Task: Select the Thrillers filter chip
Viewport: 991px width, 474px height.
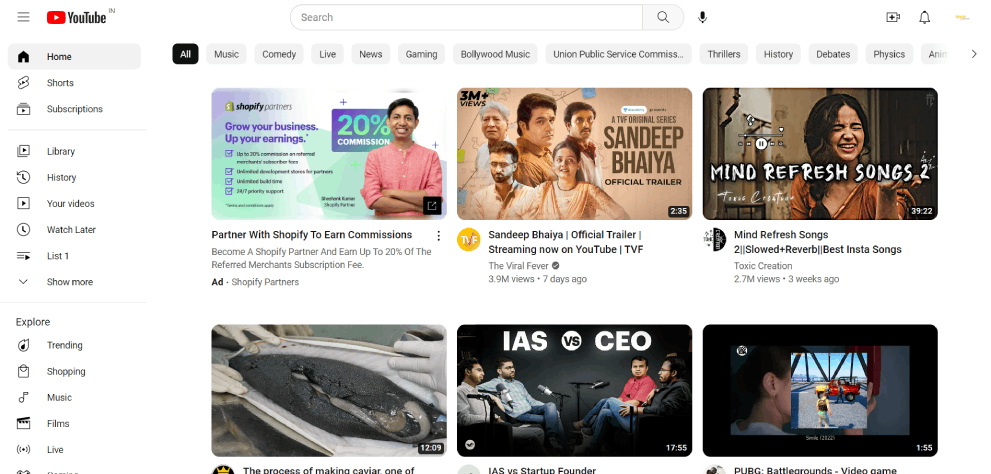Action: (x=724, y=54)
